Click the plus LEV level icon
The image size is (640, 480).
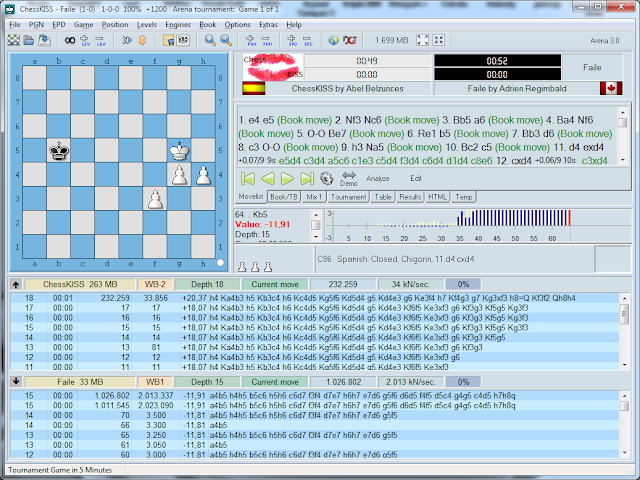click(84, 40)
